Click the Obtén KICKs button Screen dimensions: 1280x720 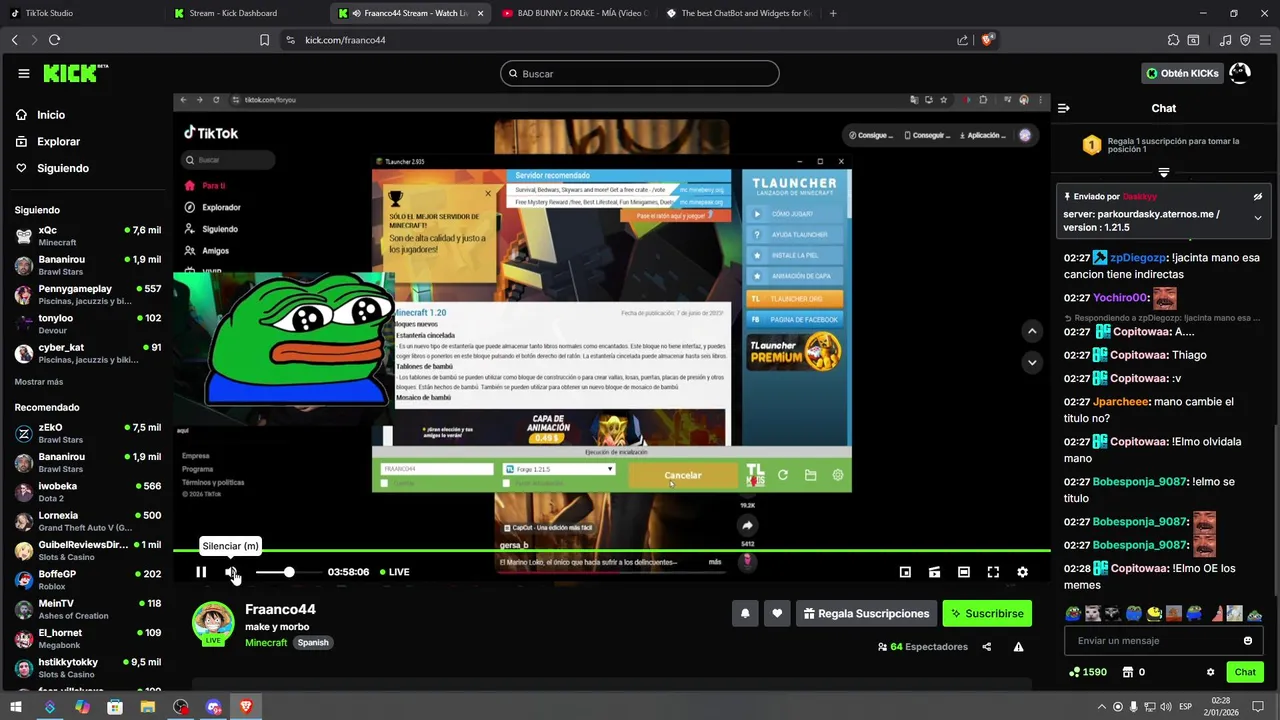click(1182, 73)
